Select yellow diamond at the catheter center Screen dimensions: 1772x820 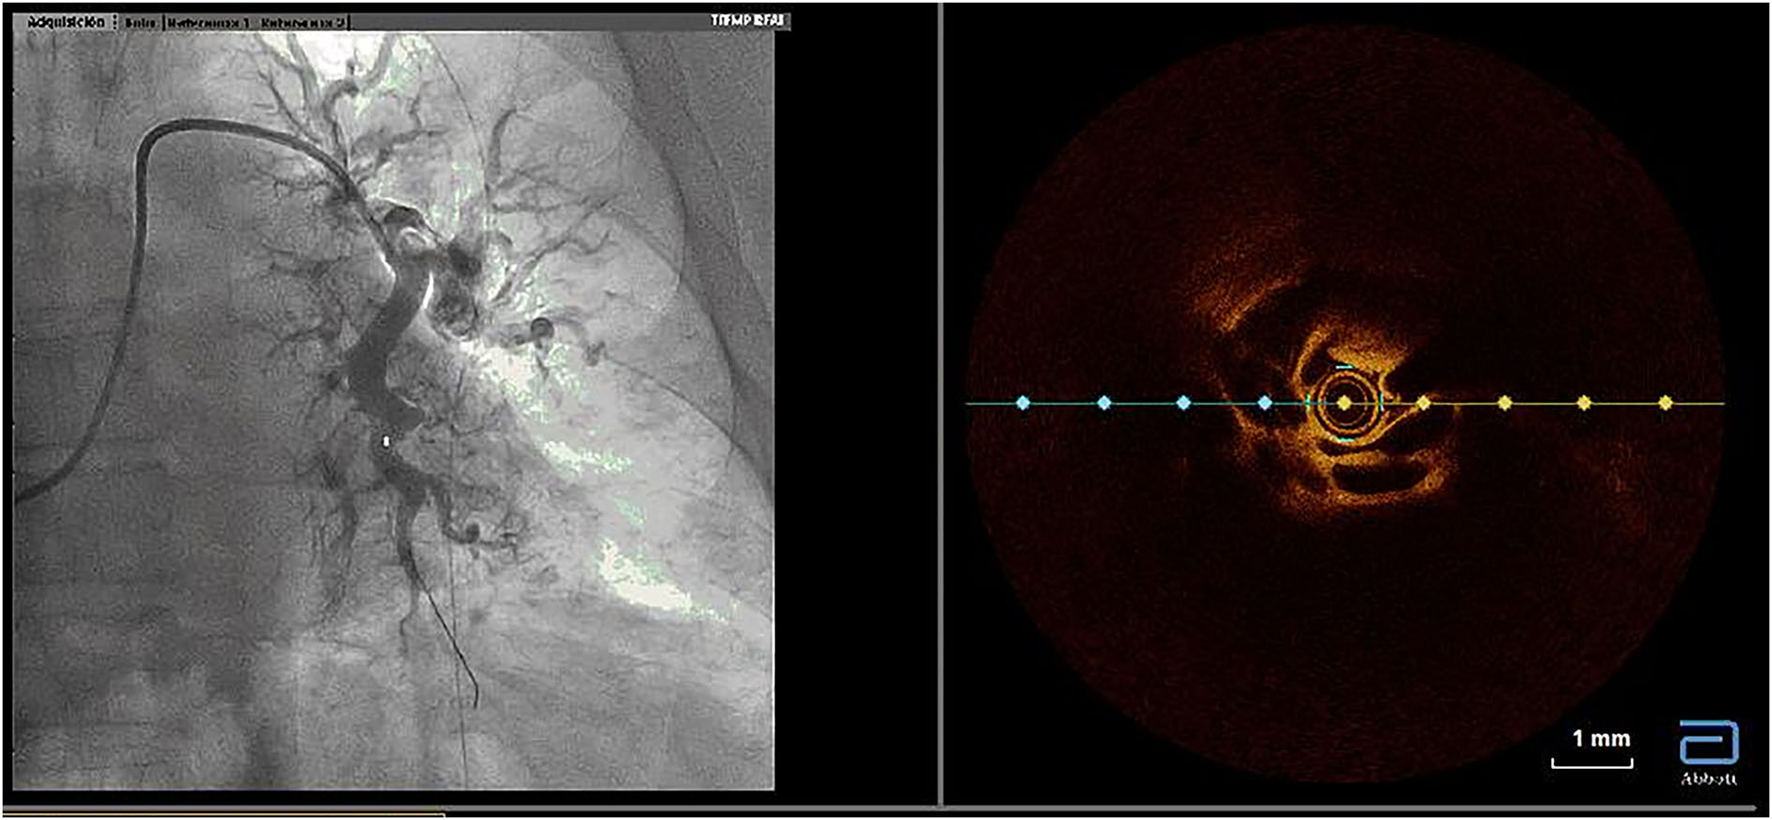1344,403
